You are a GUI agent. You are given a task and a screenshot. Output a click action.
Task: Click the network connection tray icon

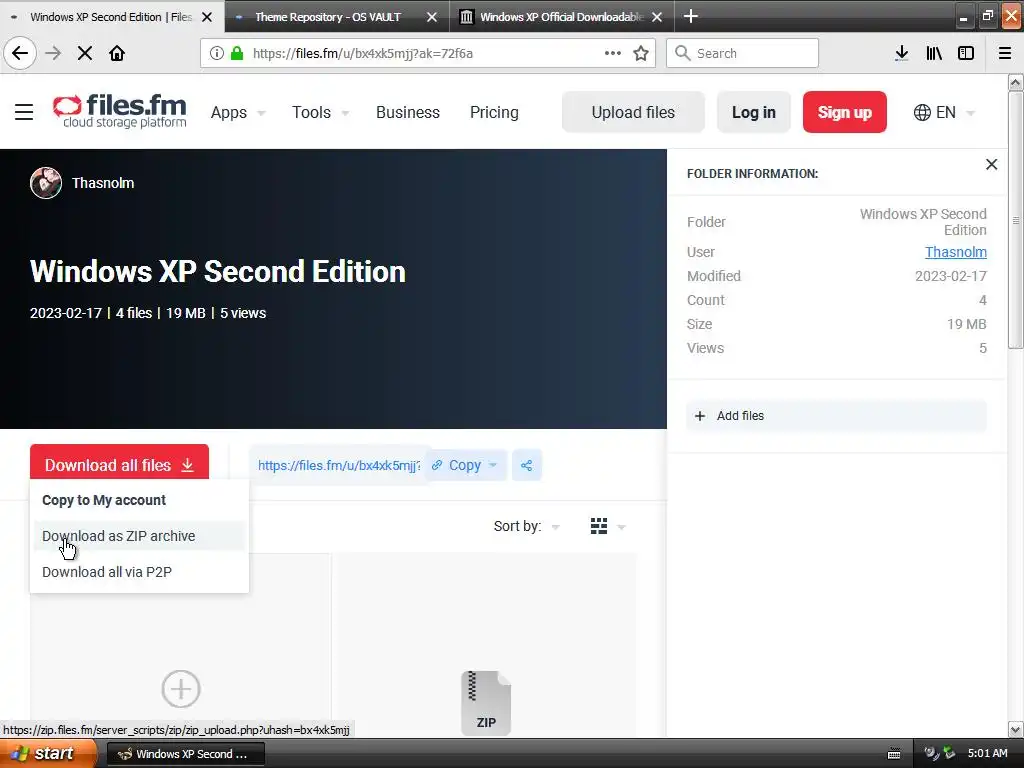(949, 754)
